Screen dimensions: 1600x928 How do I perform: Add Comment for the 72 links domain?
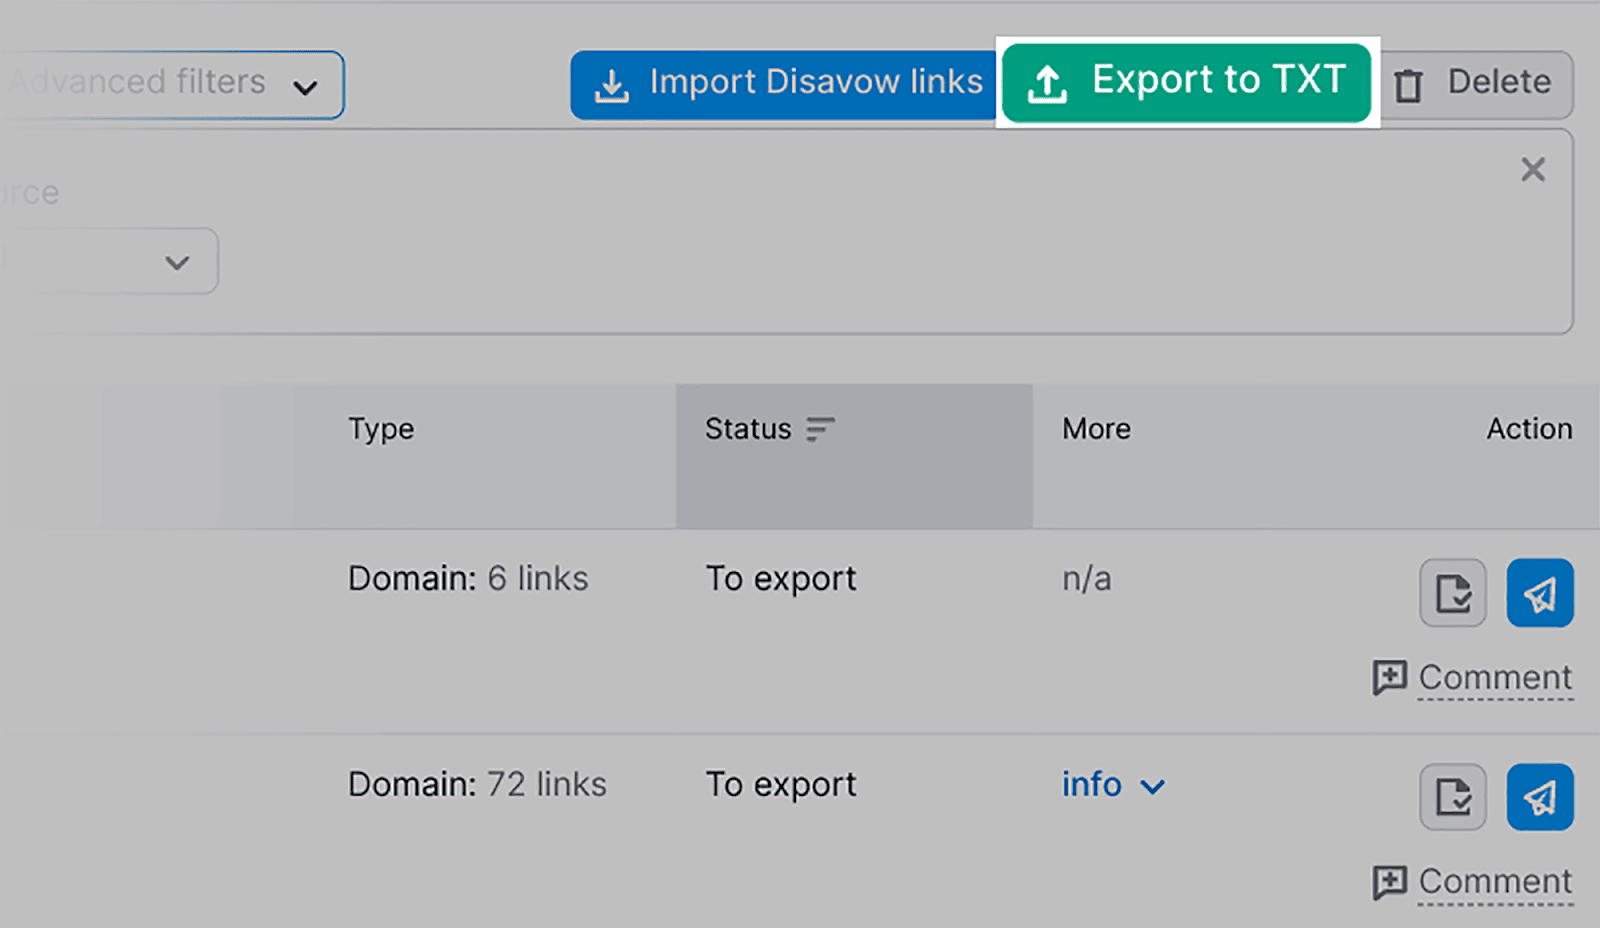coord(1495,882)
